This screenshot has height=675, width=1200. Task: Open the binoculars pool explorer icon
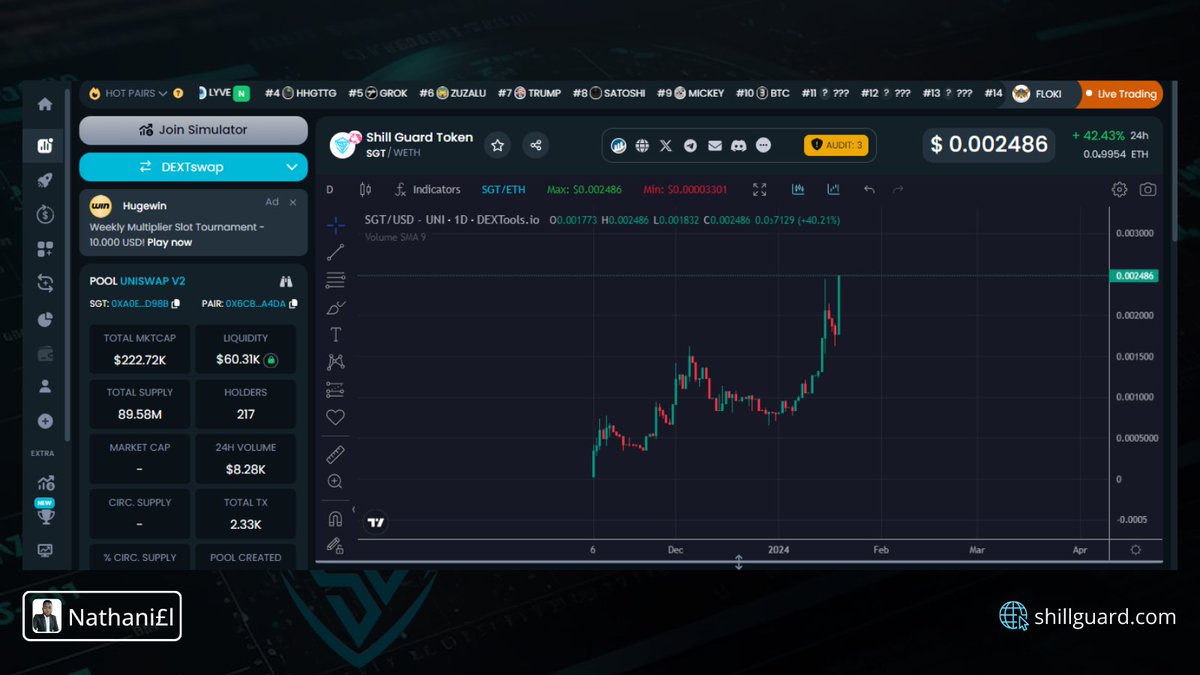285,281
